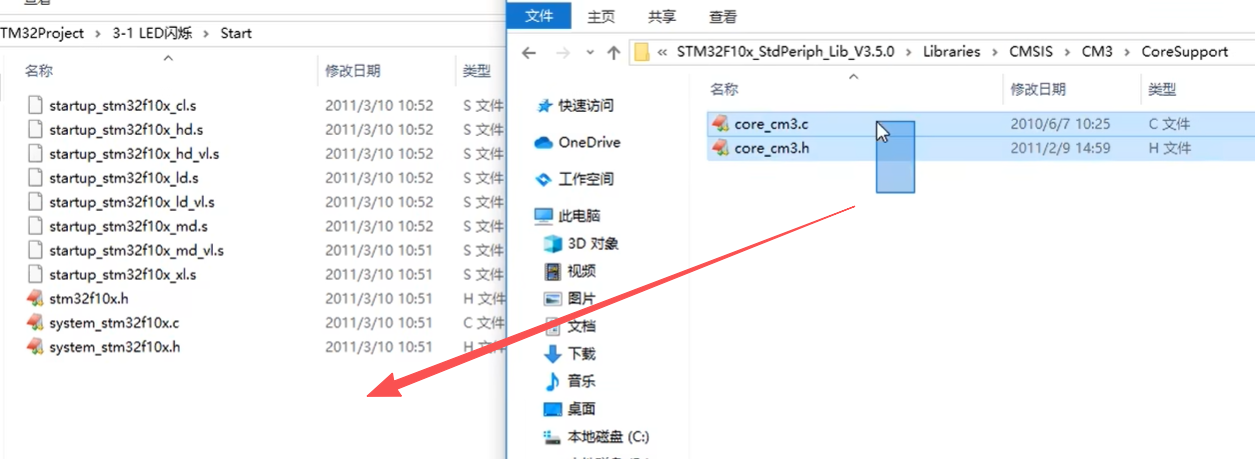Click the core_cm3.h file icon
The width and height of the screenshot is (1255, 459).
[720, 148]
